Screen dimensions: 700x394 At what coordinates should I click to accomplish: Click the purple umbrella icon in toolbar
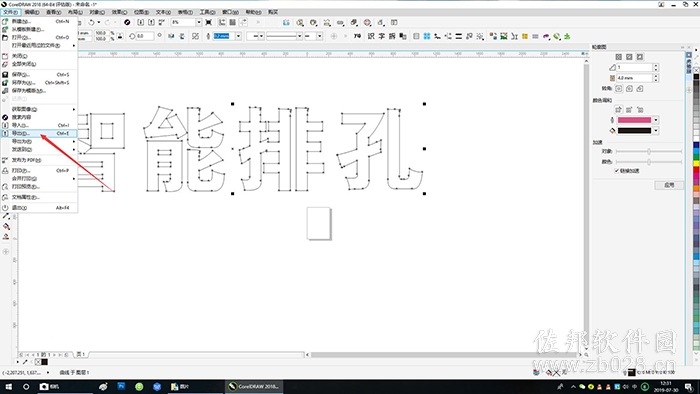(546, 36)
